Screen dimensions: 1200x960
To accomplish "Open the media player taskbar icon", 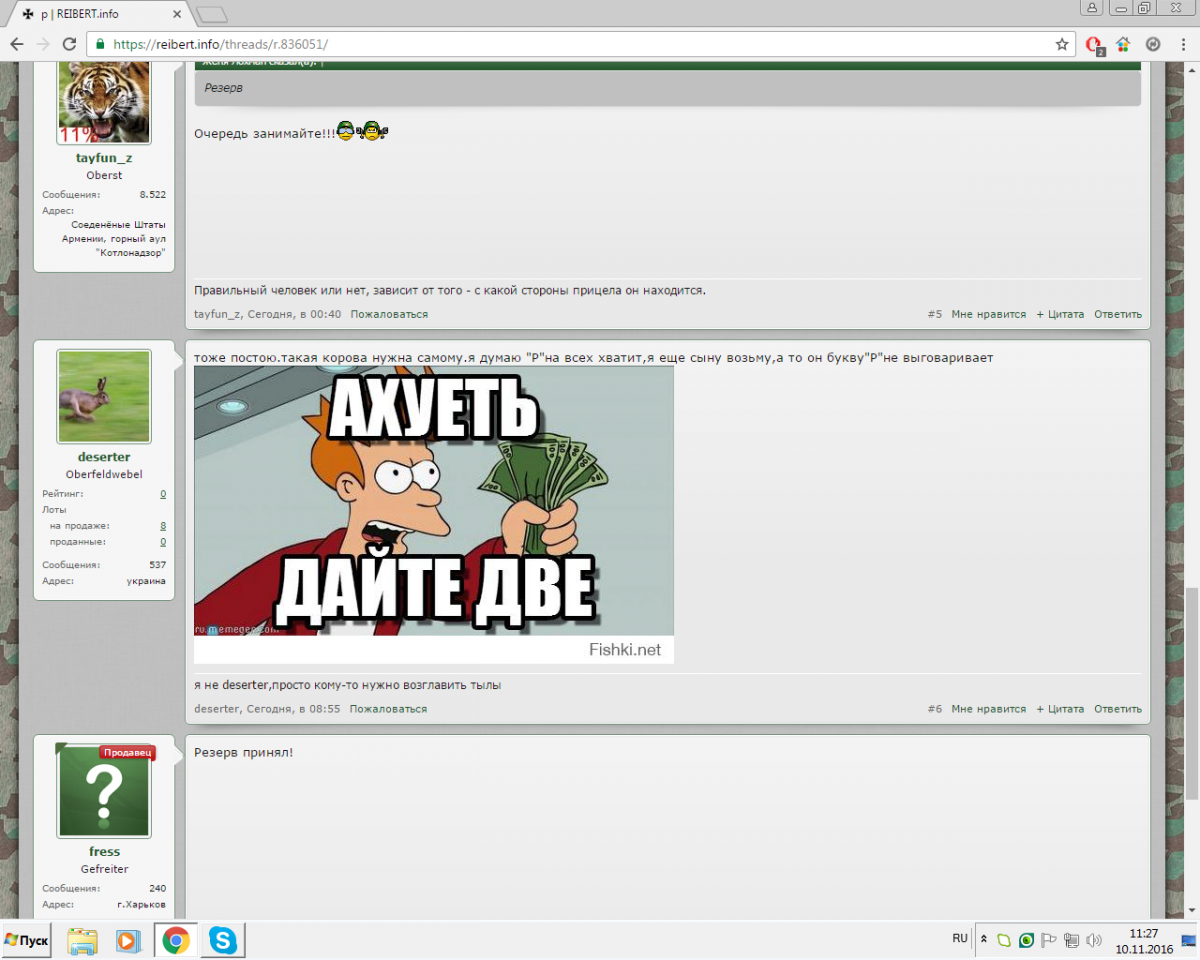I will 128,941.
